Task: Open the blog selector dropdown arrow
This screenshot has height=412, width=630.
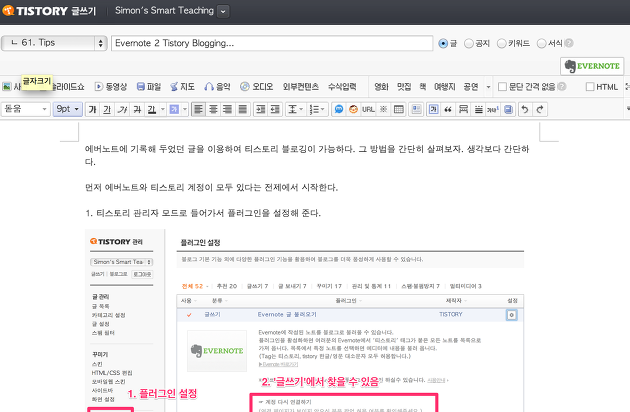Action: coord(223,11)
